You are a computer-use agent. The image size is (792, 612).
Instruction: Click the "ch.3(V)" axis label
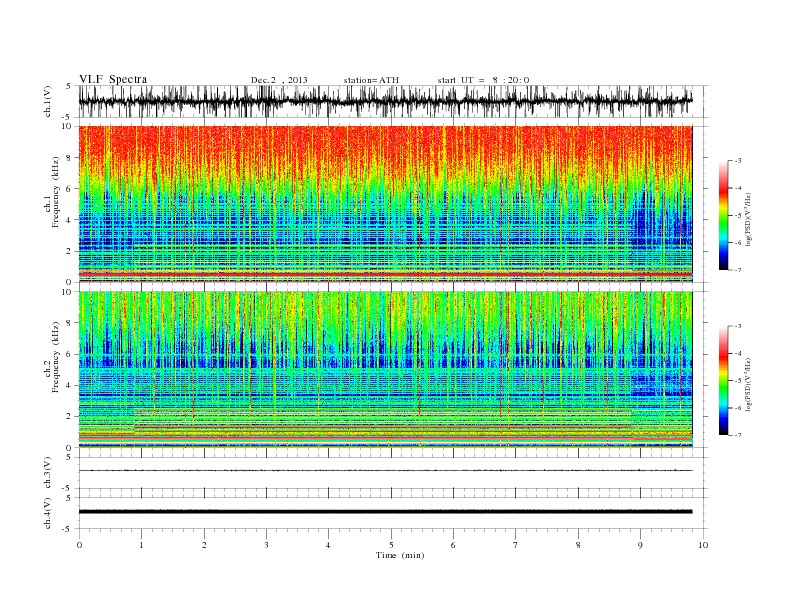tap(48, 473)
